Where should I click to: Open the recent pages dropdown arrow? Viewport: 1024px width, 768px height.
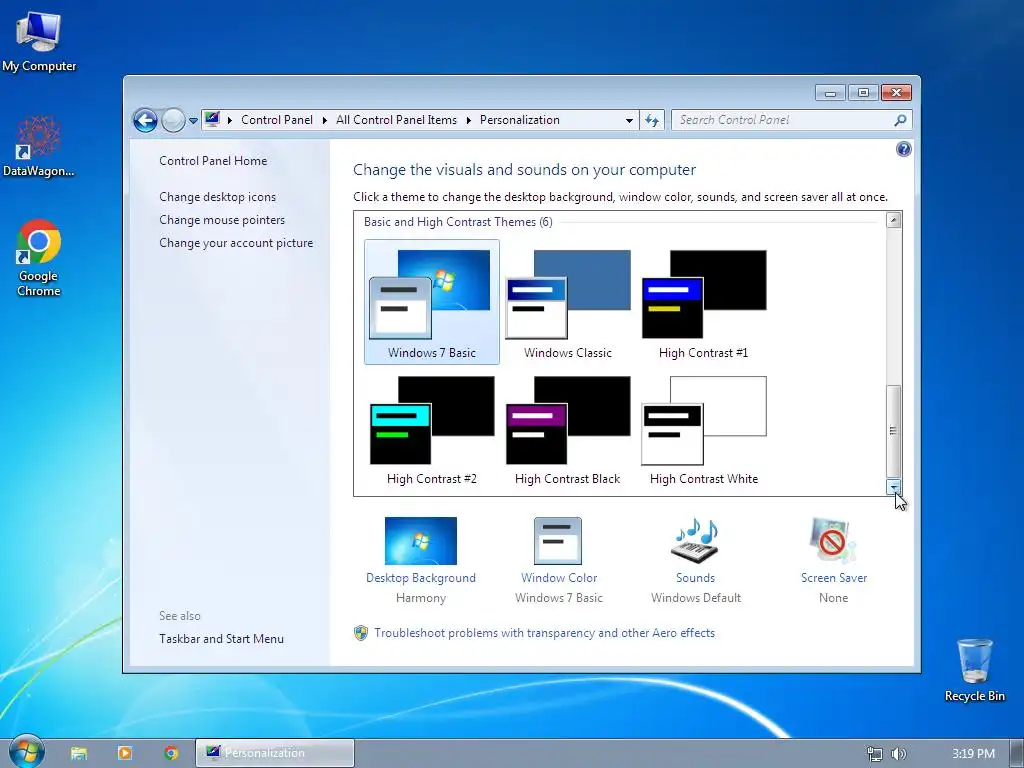[193, 121]
